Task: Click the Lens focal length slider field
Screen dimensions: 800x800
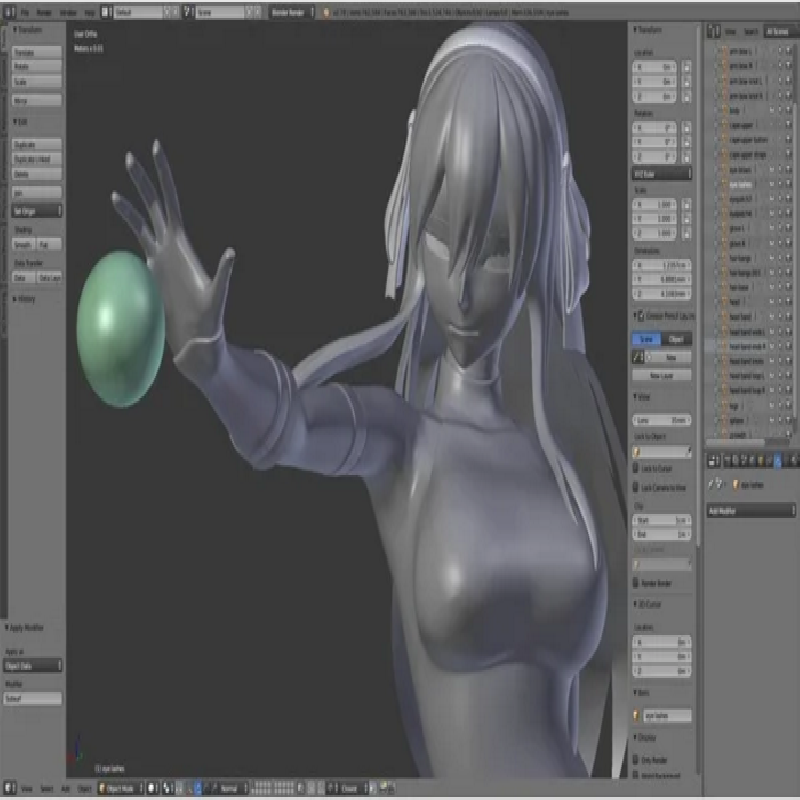Action: tap(661, 420)
